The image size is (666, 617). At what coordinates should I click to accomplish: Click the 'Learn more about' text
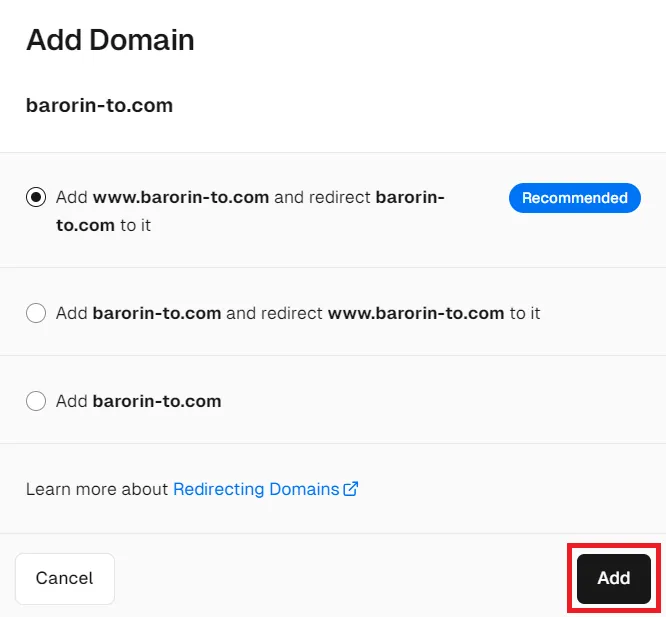[97, 489]
